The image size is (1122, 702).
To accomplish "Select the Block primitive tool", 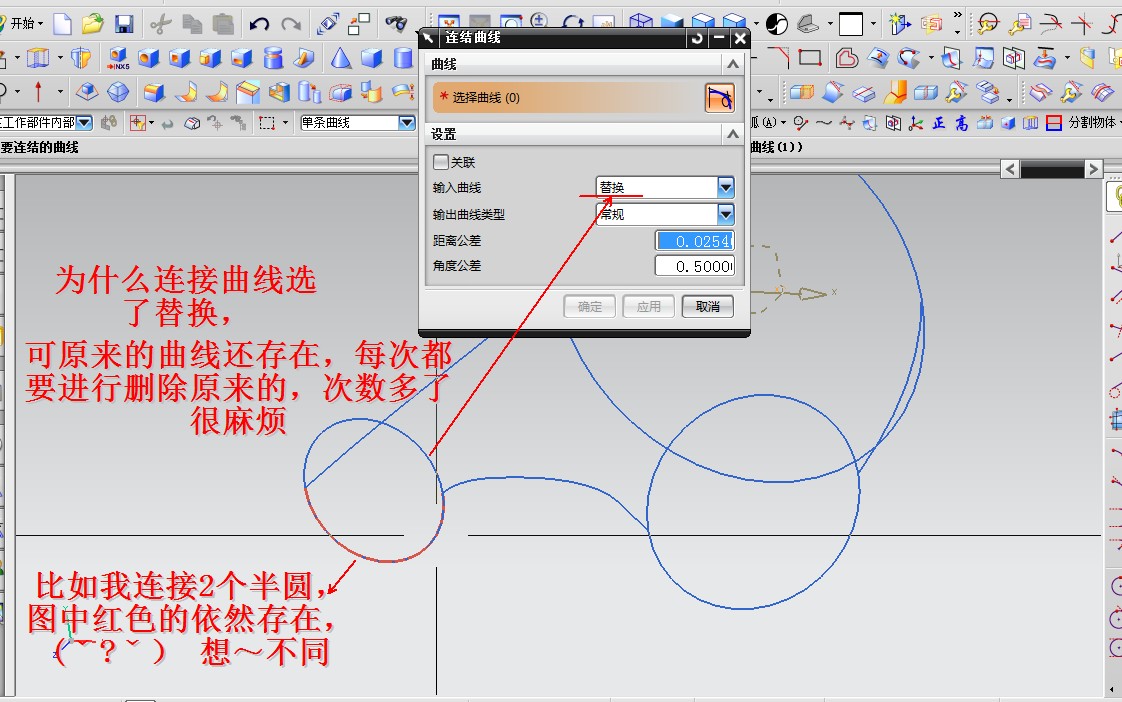I will 371,58.
